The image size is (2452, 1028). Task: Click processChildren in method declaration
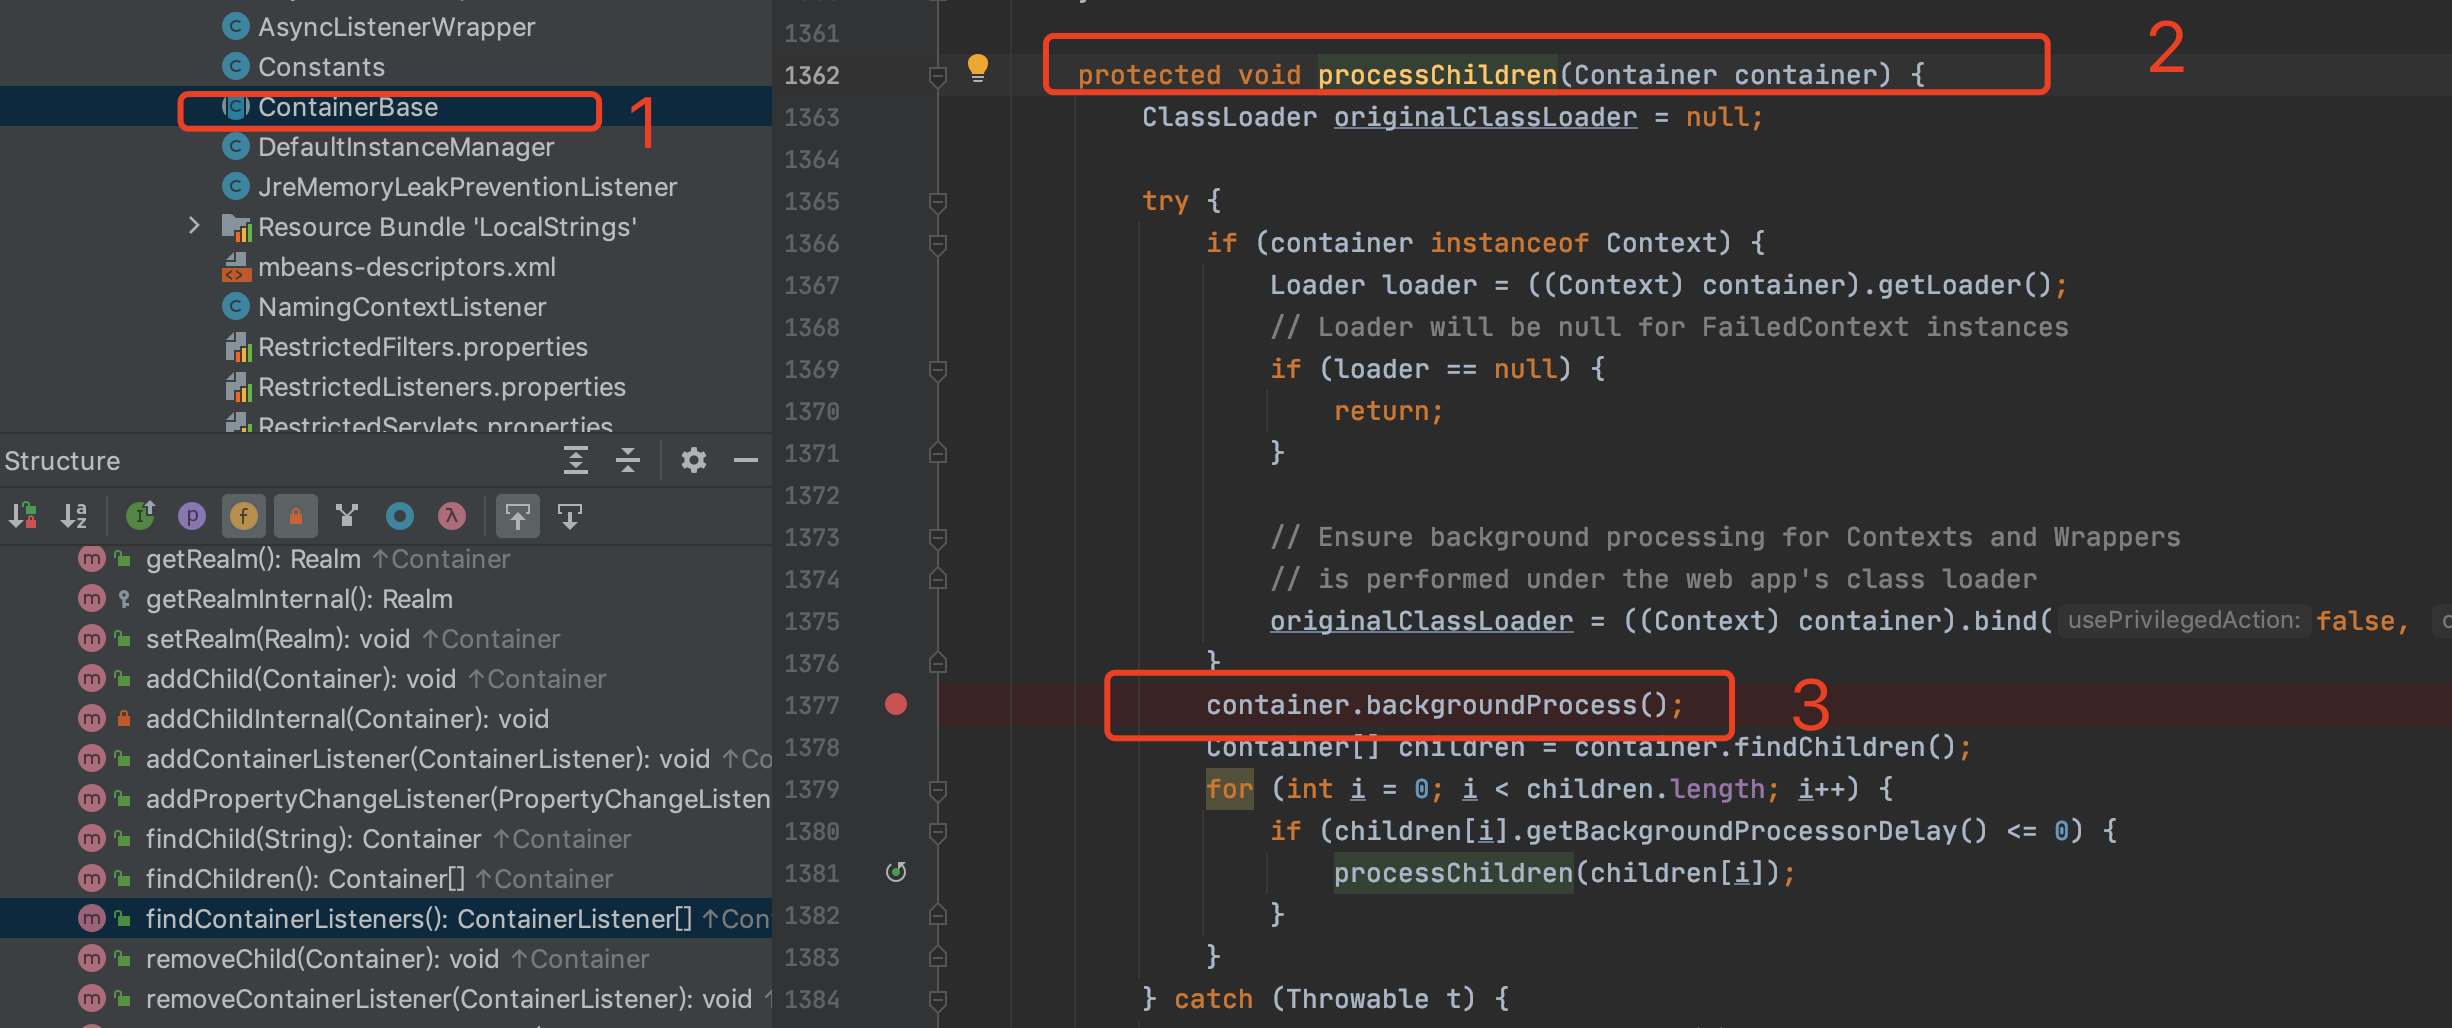[1437, 75]
